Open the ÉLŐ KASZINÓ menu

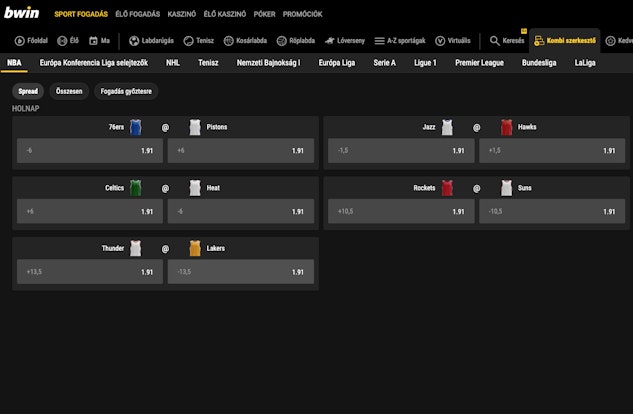[x=225, y=14]
